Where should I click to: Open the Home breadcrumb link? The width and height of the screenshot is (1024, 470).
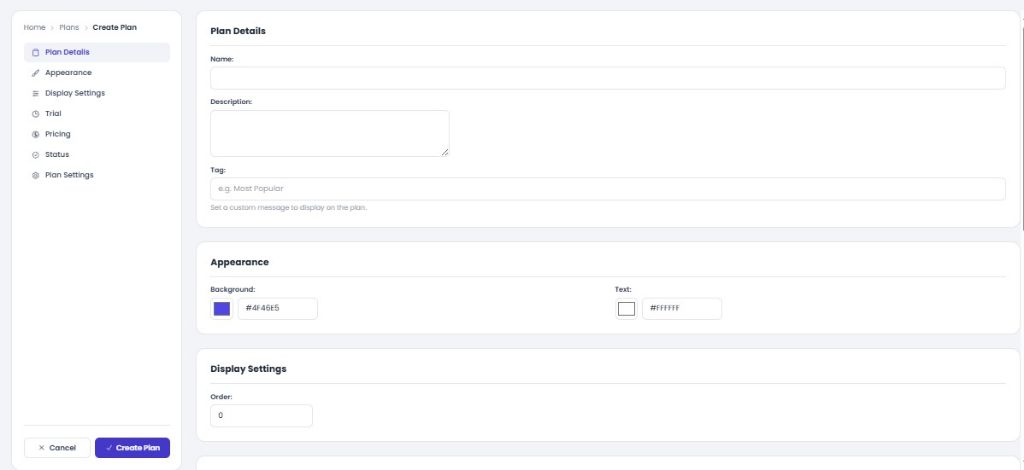click(35, 27)
